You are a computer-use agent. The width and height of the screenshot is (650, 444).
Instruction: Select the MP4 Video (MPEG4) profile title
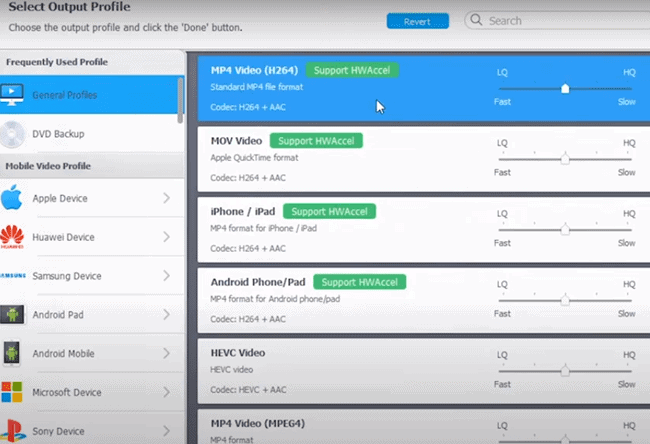coord(258,423)
